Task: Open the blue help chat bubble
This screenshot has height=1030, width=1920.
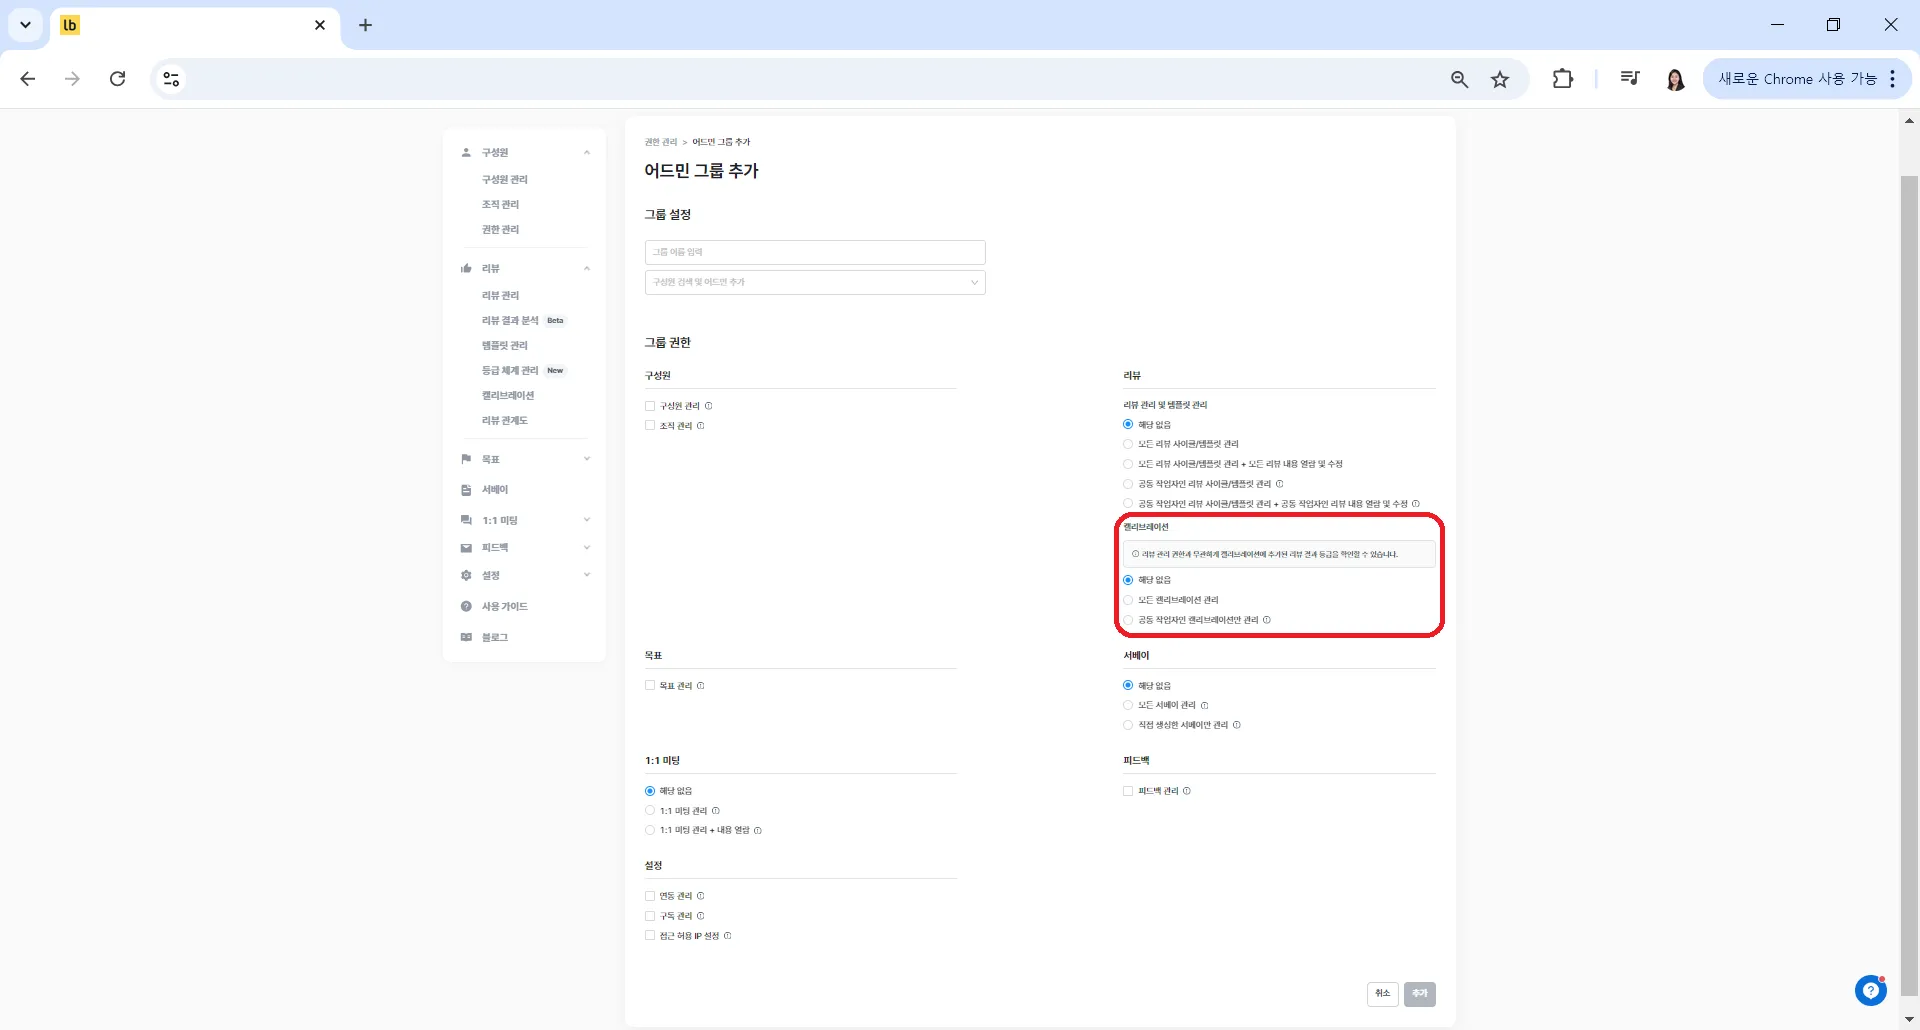Action: (x=1870, y=990)
